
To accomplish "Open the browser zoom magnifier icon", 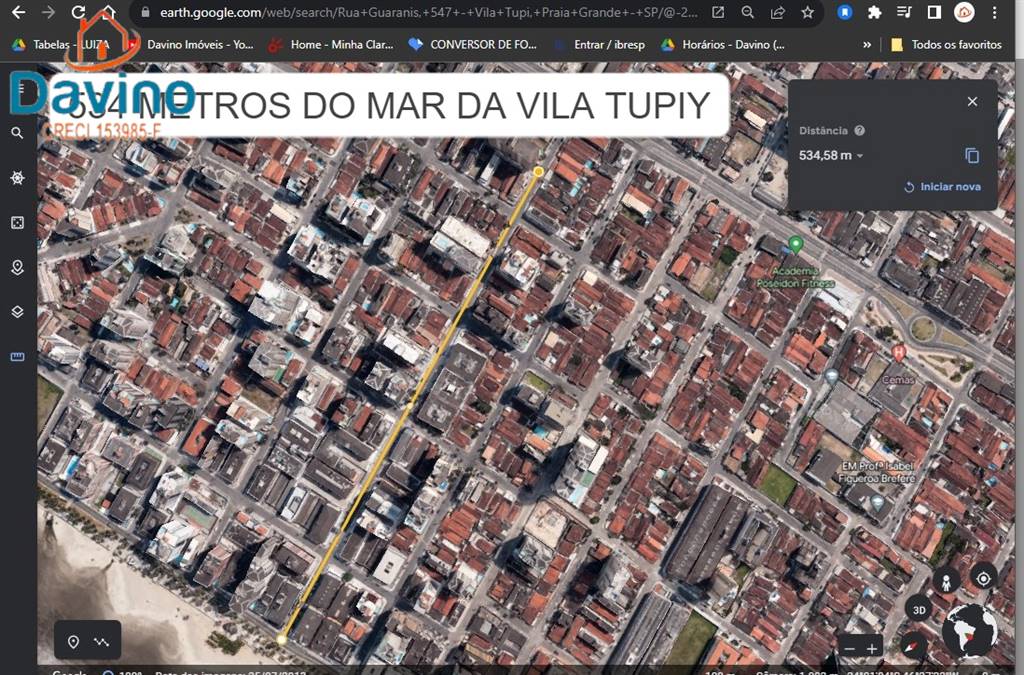I will click(748, 12).
